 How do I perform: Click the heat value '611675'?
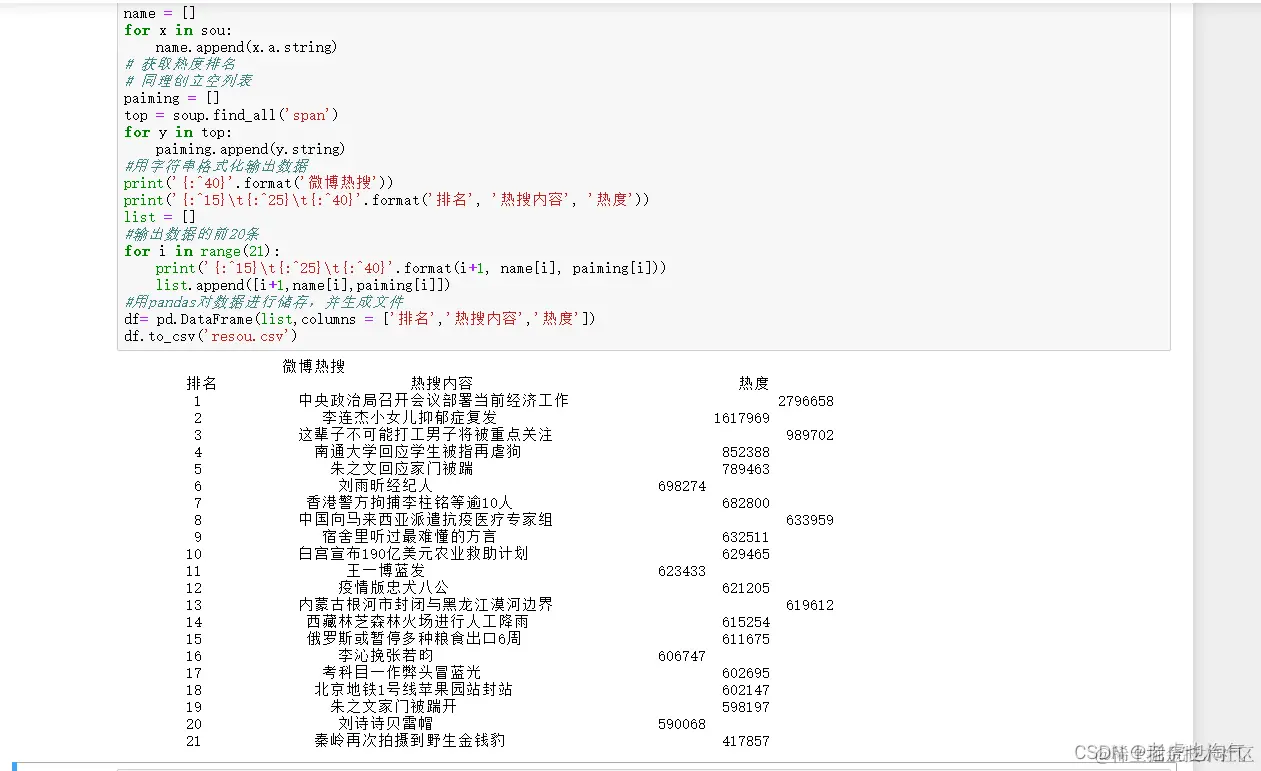(x=746, y=639)
